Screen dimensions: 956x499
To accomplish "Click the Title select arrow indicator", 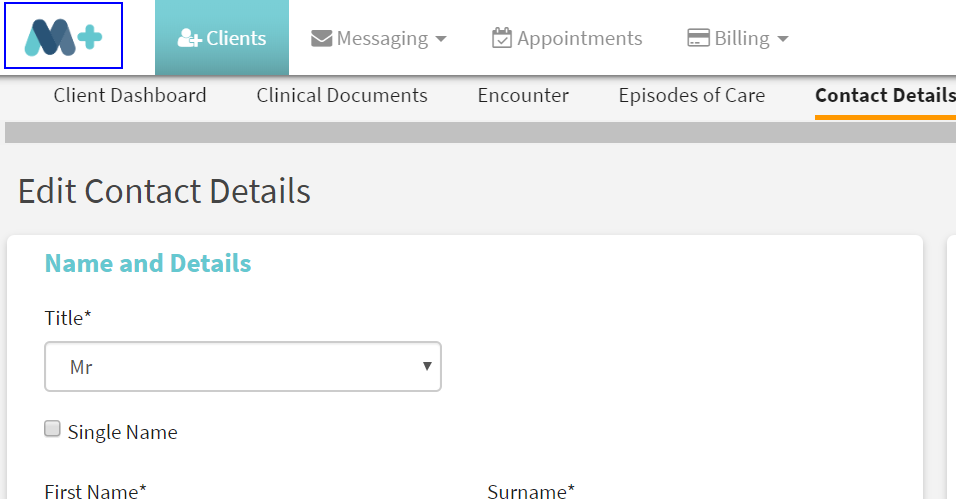I will pos(428,366).
